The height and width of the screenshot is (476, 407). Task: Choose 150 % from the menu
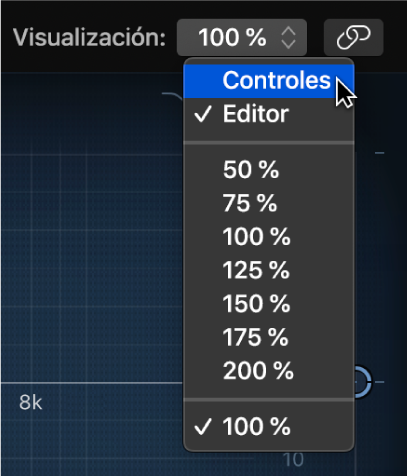[x=269, y=304]
